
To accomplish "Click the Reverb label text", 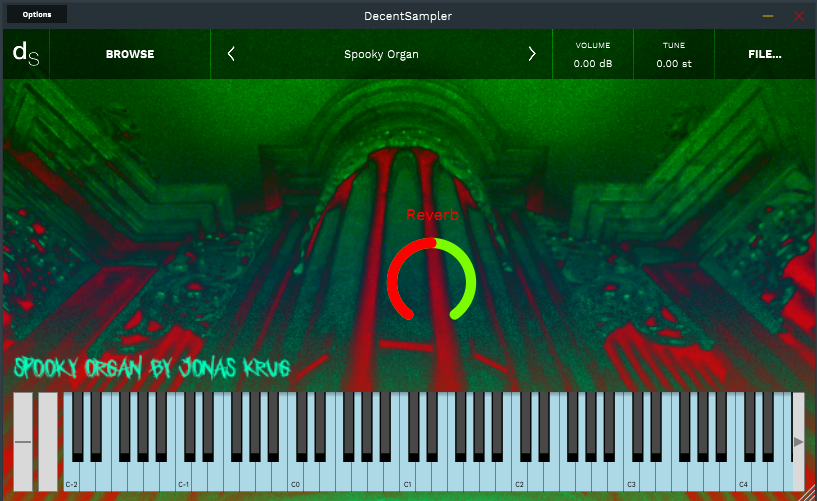I will pos(432,215).
